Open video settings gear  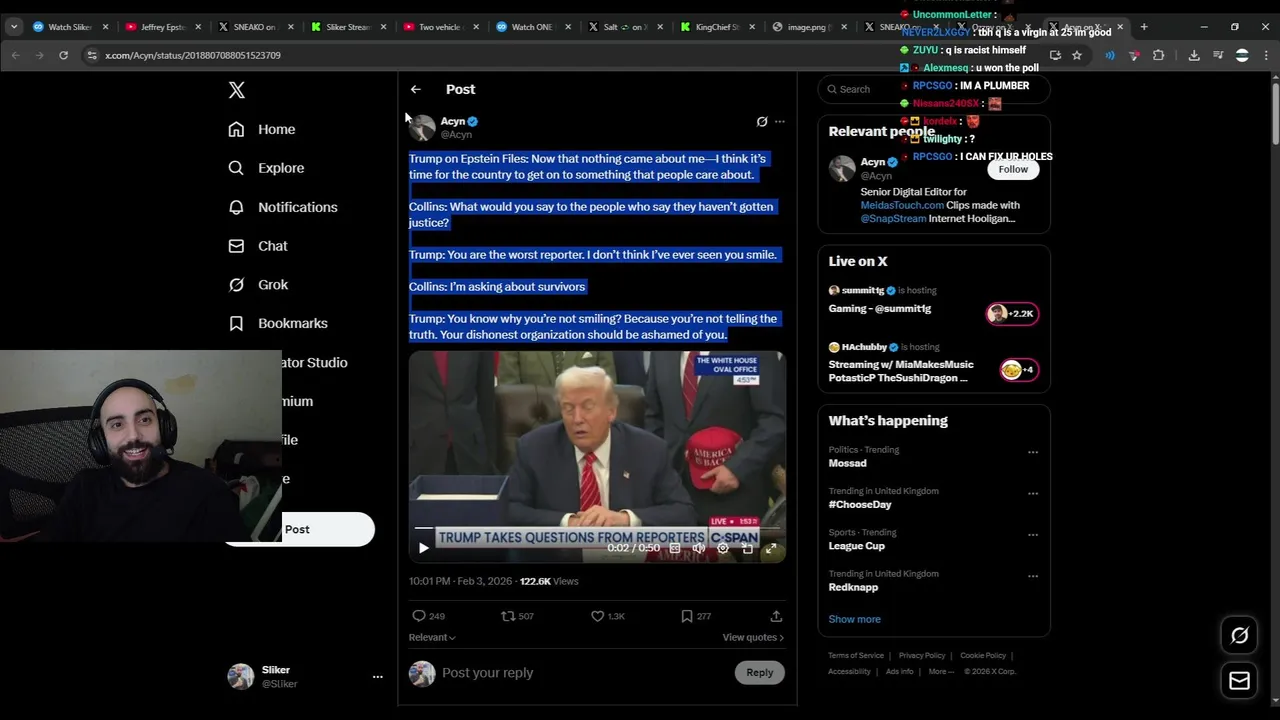[x=723, y=548]
